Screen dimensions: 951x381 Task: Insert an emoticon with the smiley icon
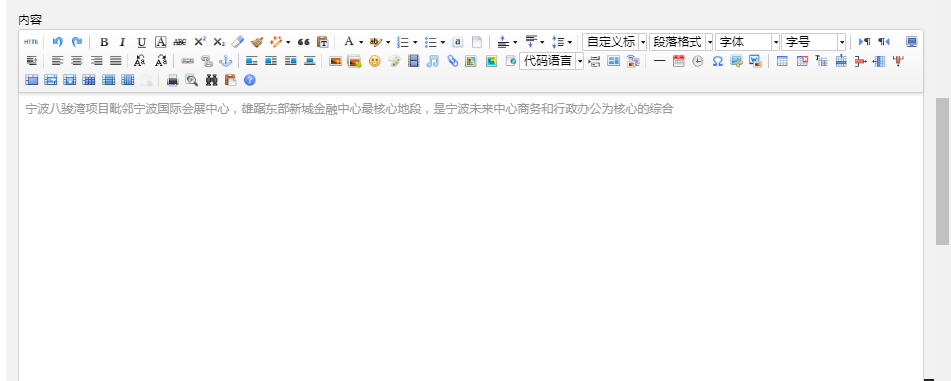click(x=374, y=61)
